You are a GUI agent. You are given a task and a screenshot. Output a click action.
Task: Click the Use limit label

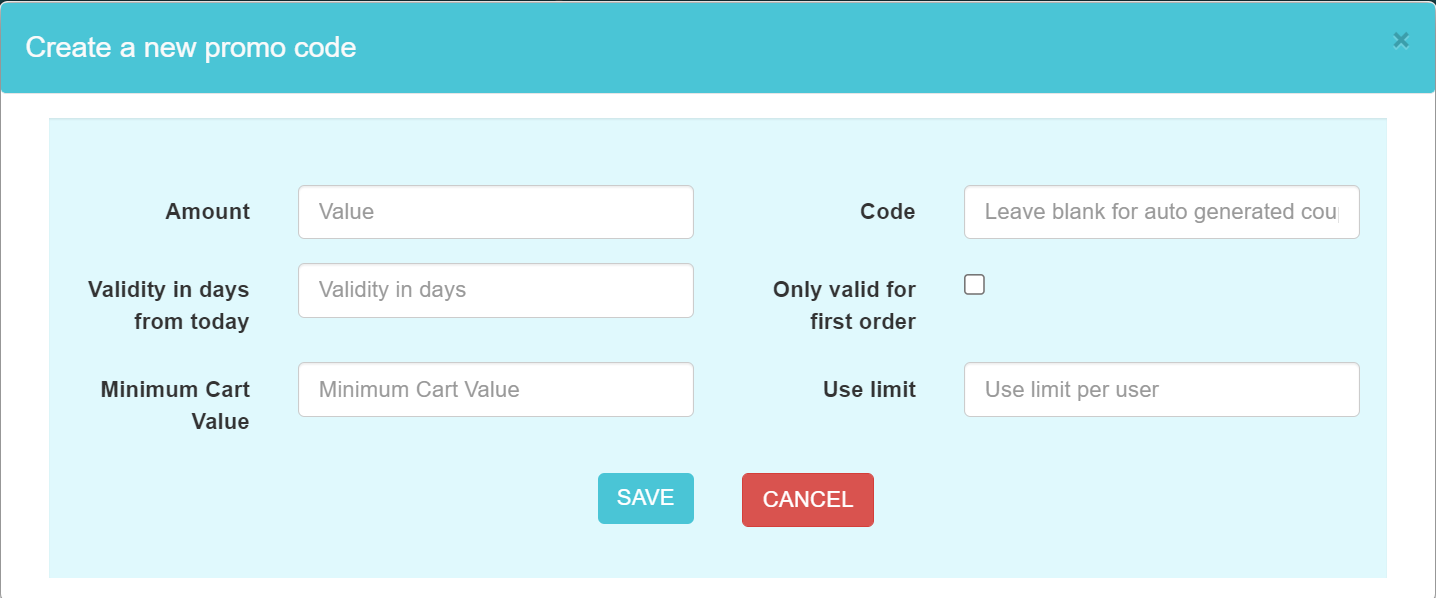(870, 390)
